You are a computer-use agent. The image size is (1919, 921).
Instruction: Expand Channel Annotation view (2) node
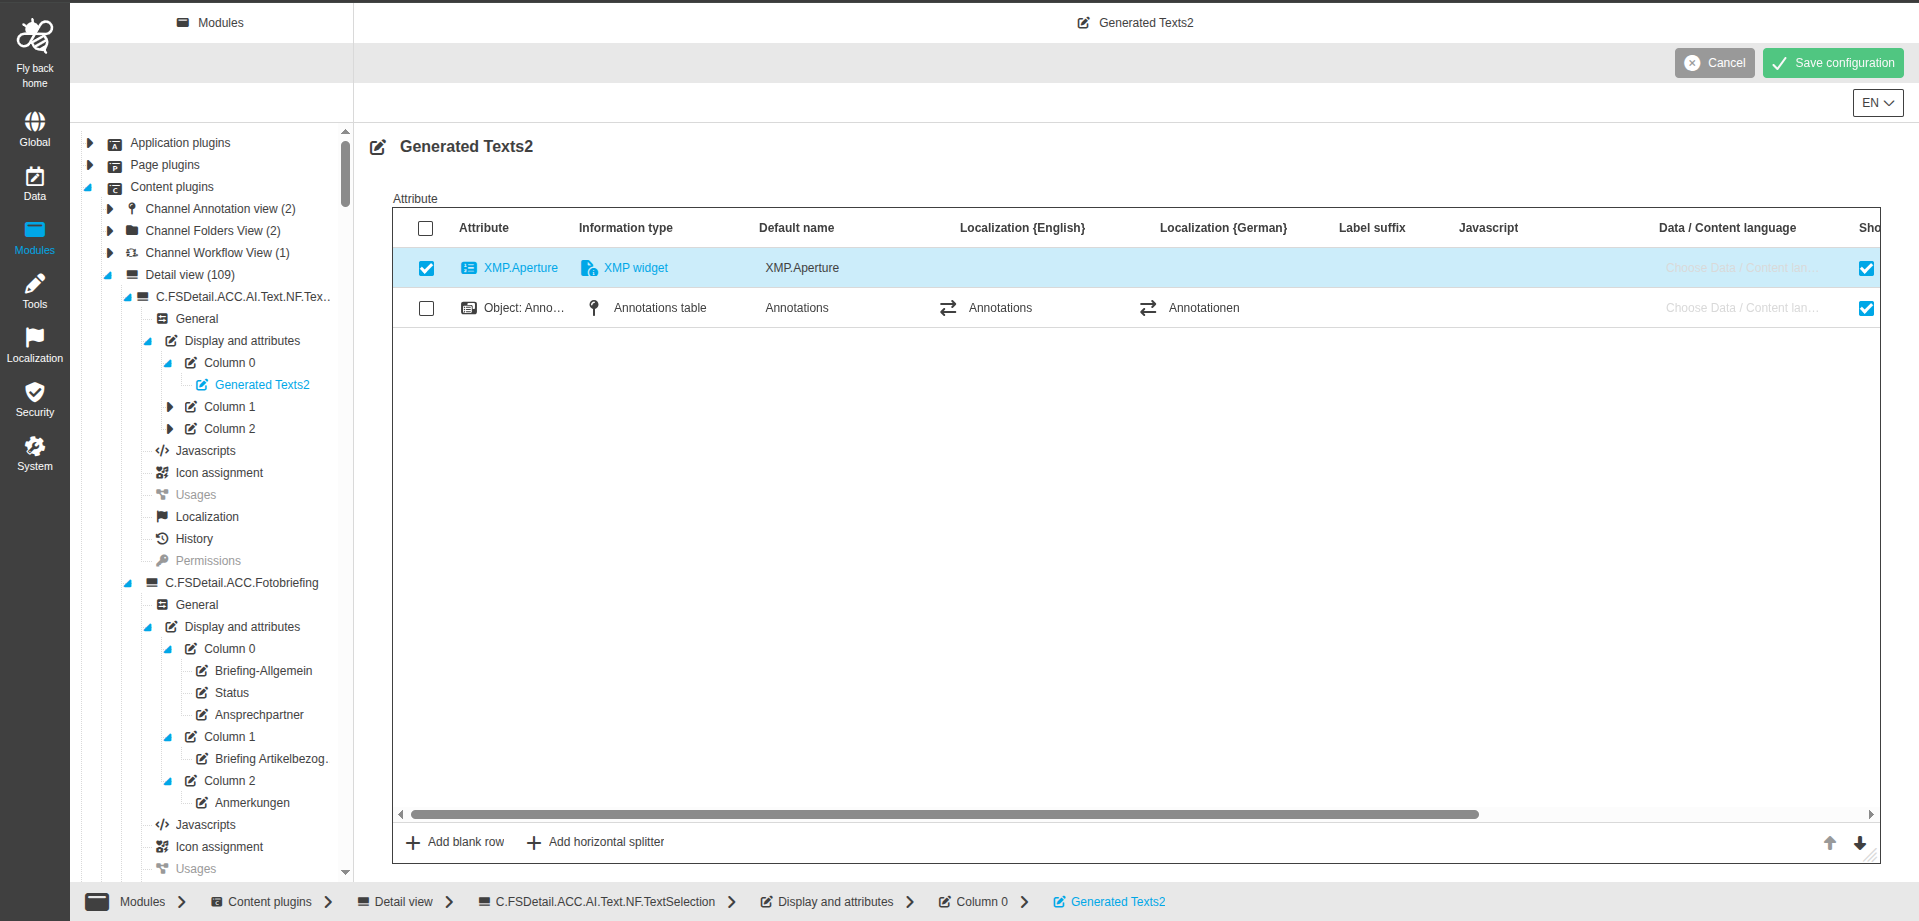click(x=110, y=209)
